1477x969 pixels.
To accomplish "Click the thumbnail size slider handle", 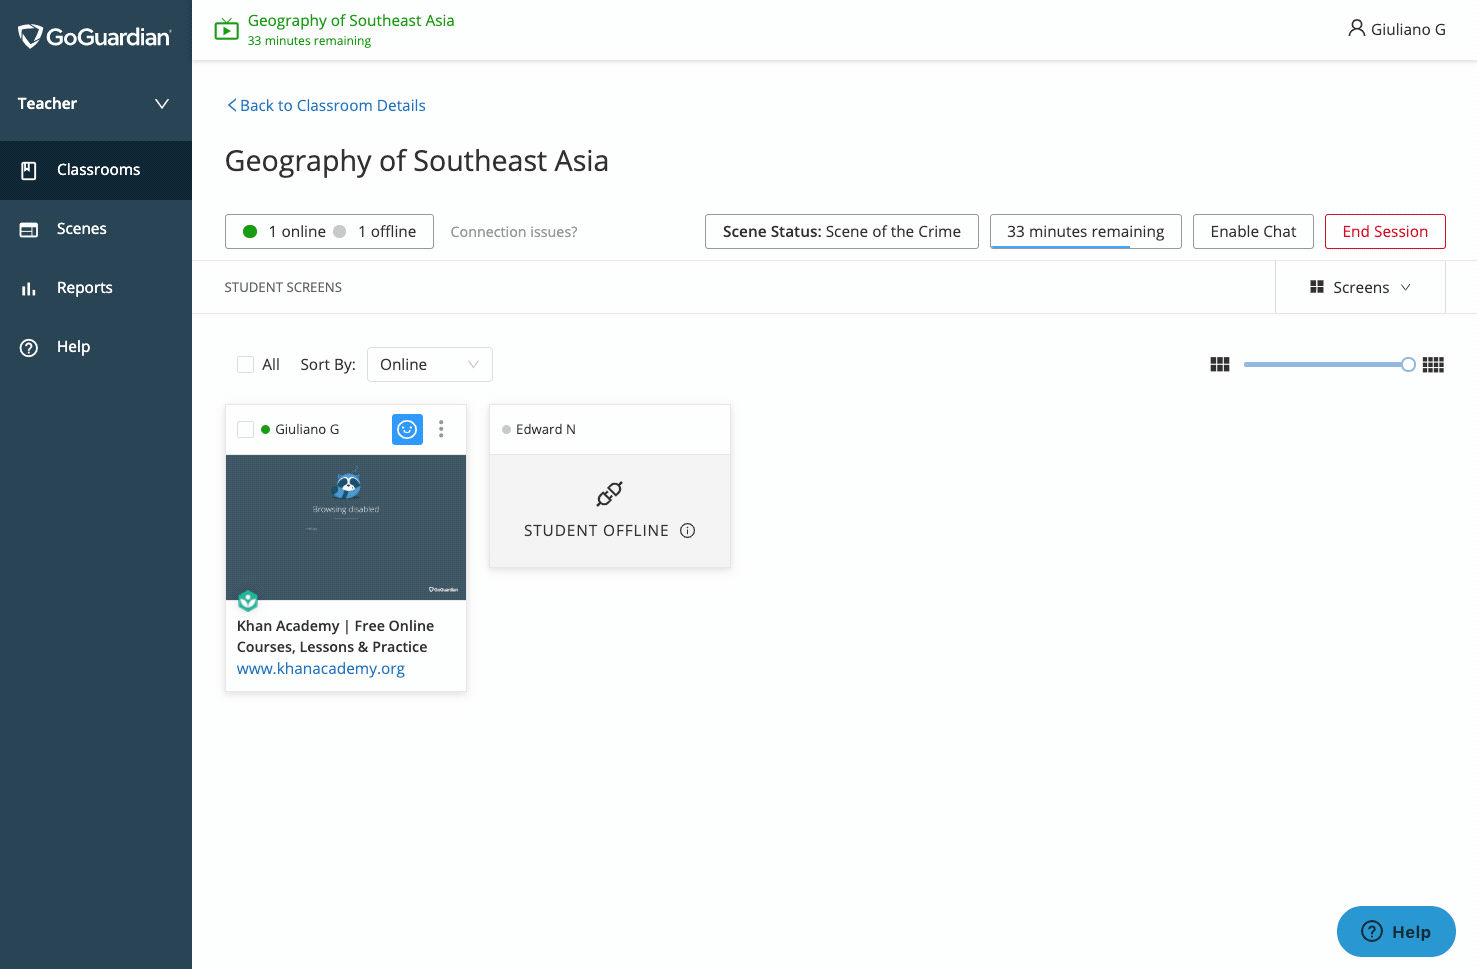I will pyautogui.click(x=1408, y=365).
